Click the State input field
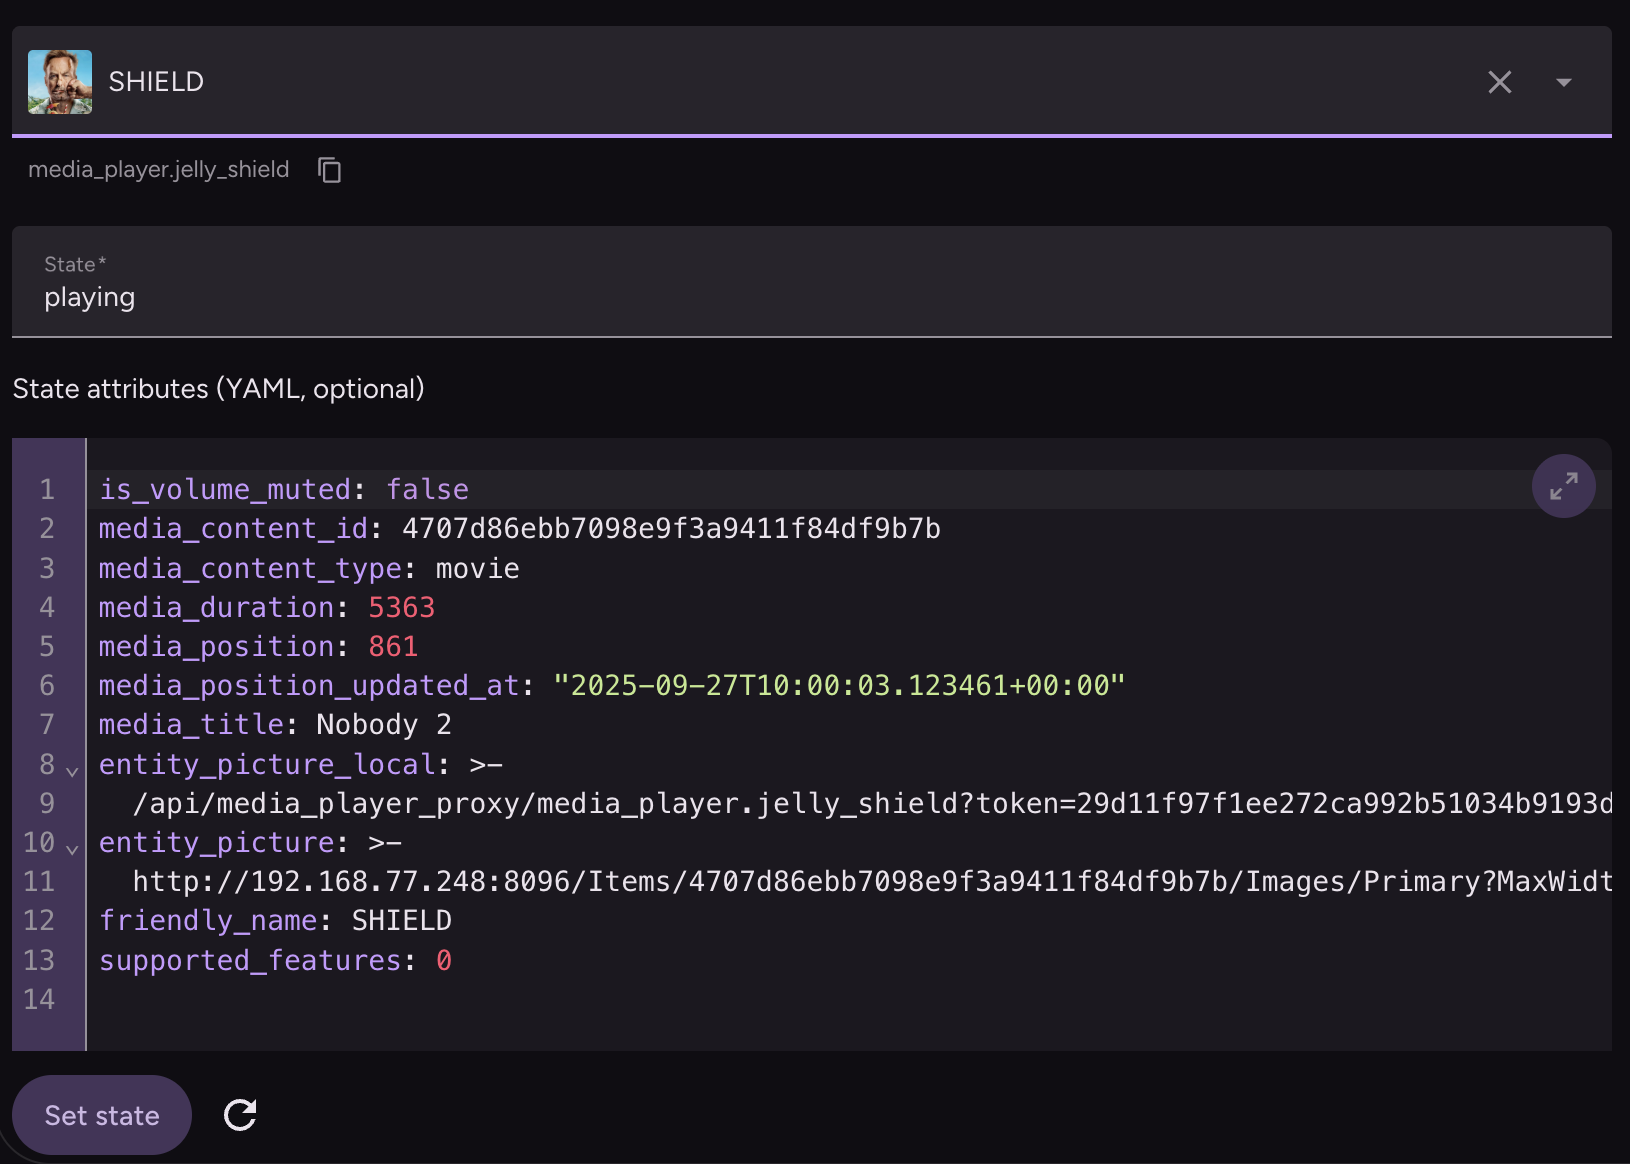This screenshot has width=1630, height=1164. tap(810, 297)
